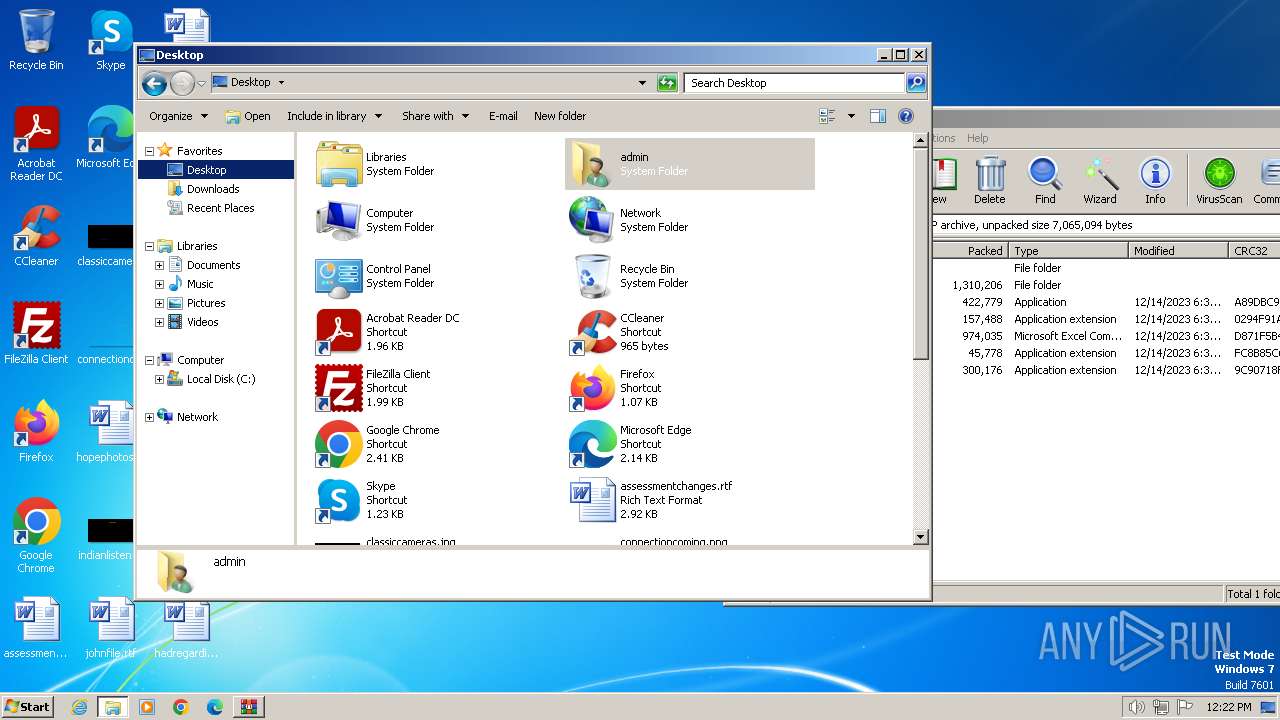
Task: Select Videos library
Action: [x=202, y=322]
